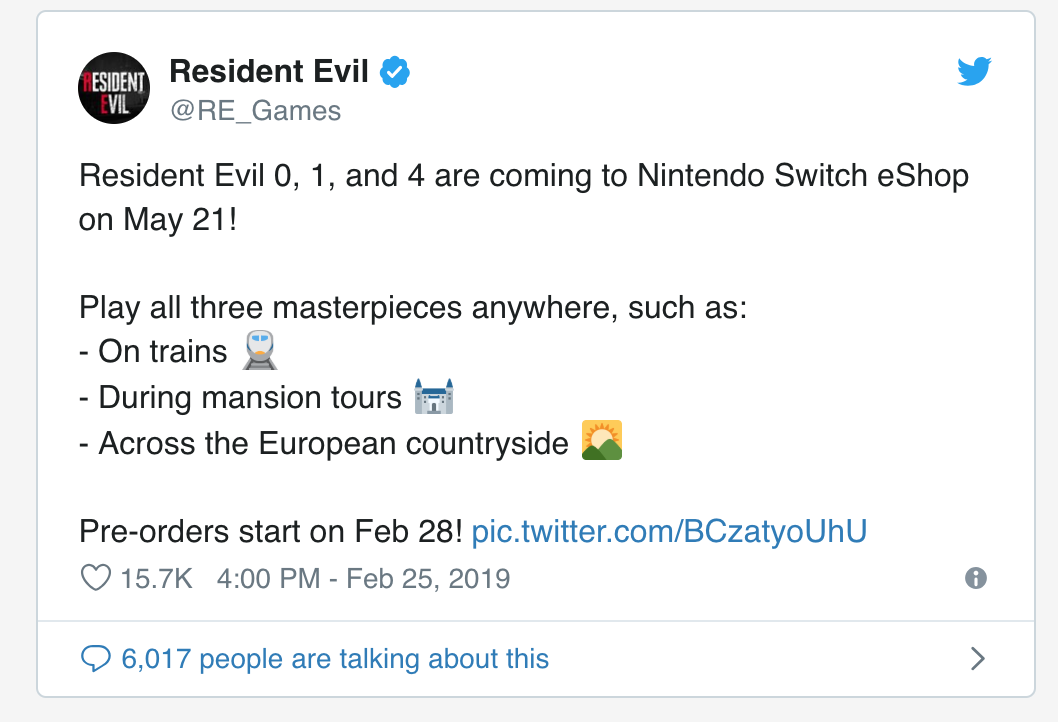Click the sunrise countryside emoji
This screenshot has height=722, width=1058.
tap(602, 441)
